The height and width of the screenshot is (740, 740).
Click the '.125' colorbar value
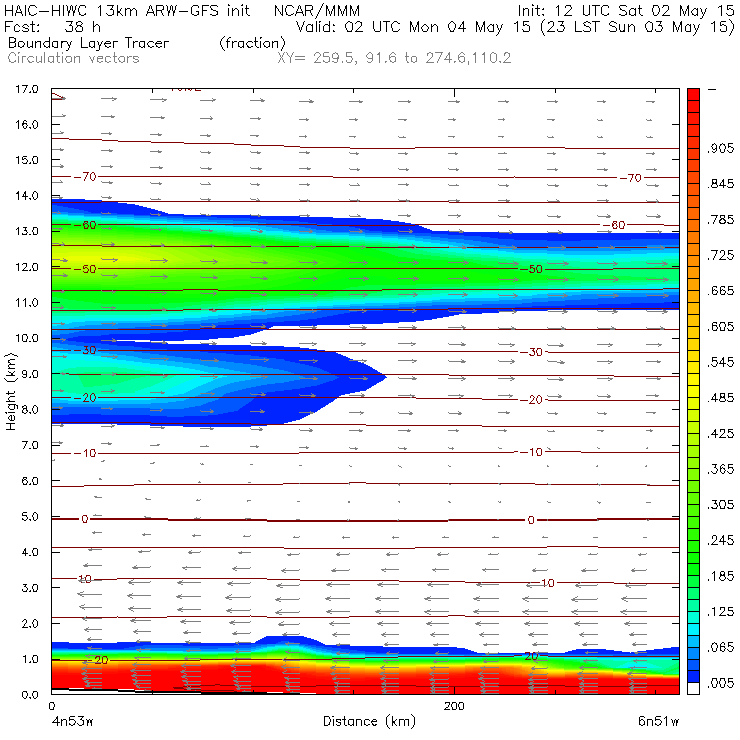[x=721, y=612]
